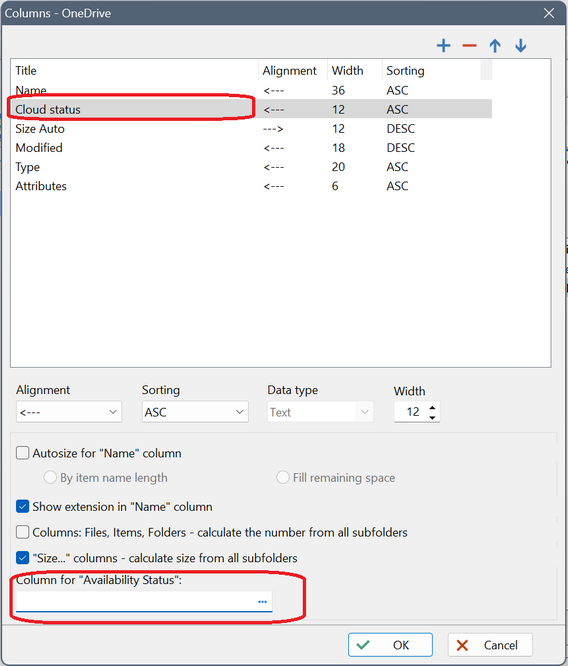The height and width of the screenshot is (666, 568).
Task: Enable Autosize for "Name" column checkbox
Action: (23, 453)
